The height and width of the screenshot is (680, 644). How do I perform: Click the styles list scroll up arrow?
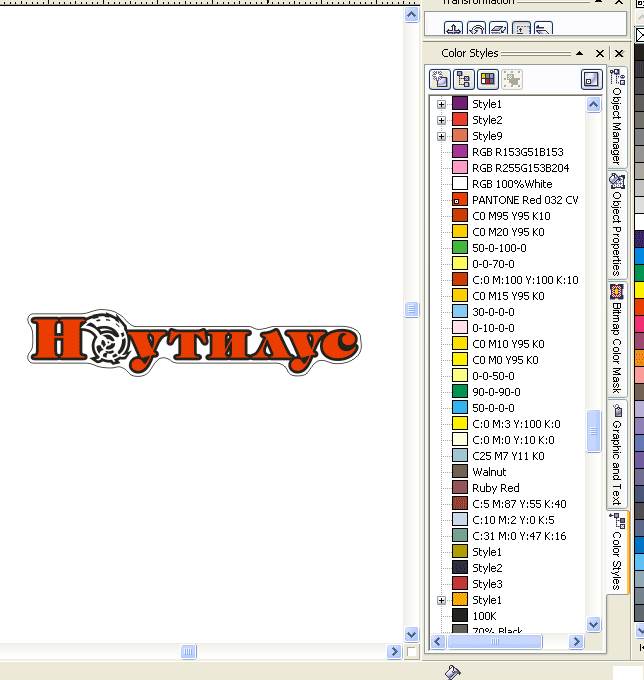594,105
